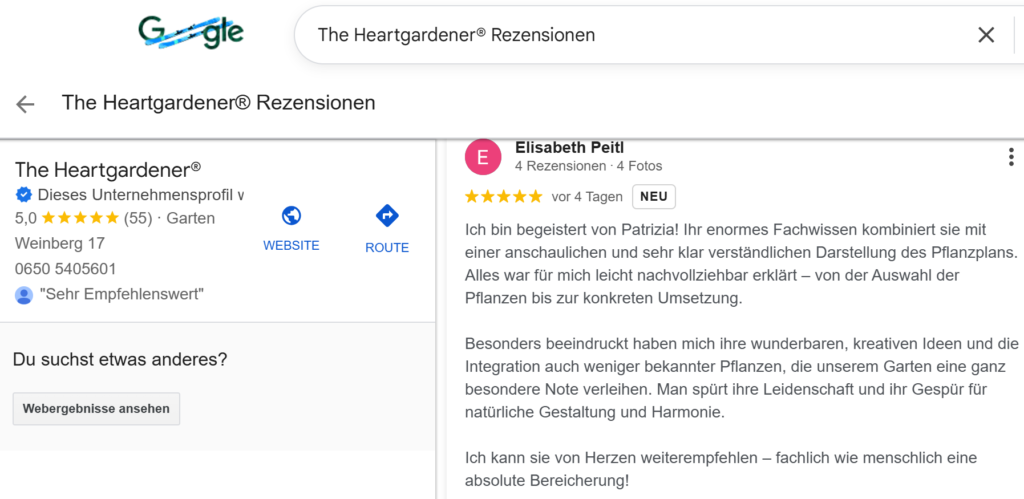Click the review count (55)
Viewport: 1024px width, 499px height.
click(x=138, y=218)
